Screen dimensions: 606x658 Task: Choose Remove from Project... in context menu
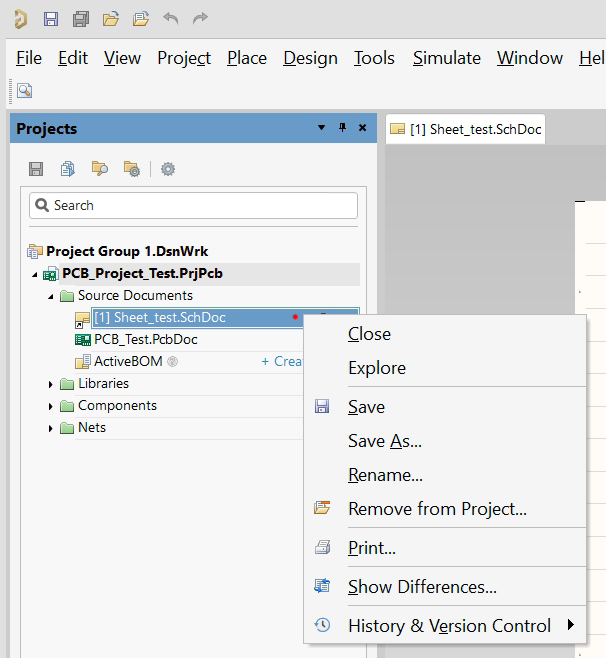(445, 509)
